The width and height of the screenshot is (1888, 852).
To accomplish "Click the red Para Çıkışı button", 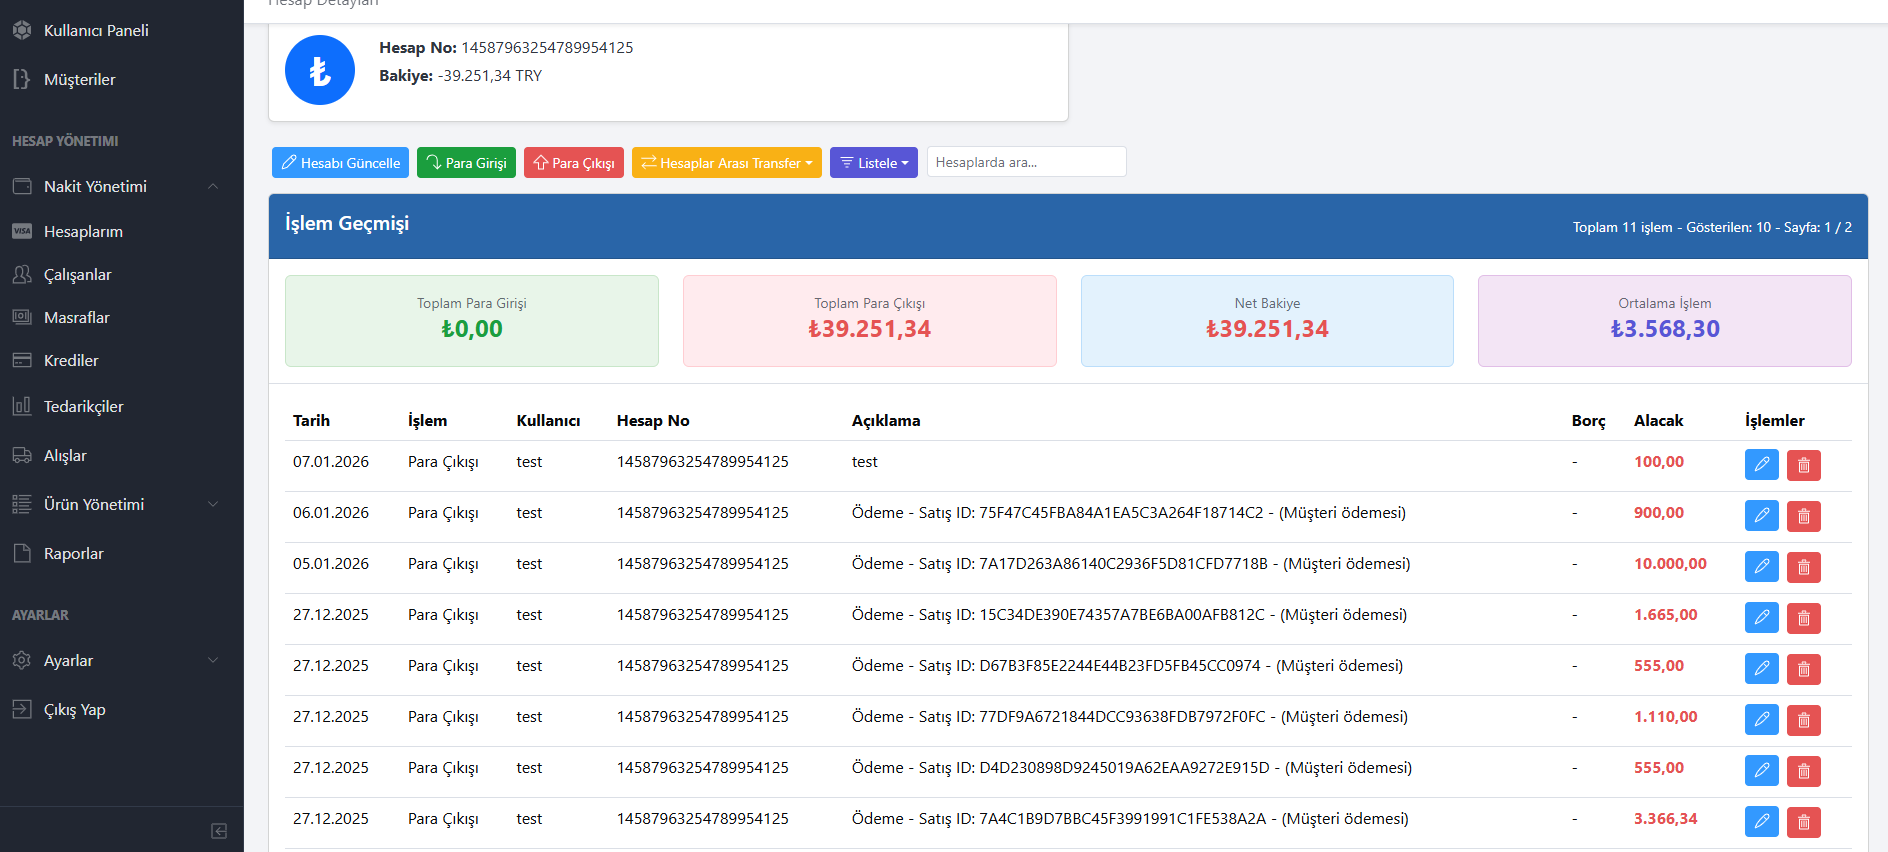I will point(573,163).
